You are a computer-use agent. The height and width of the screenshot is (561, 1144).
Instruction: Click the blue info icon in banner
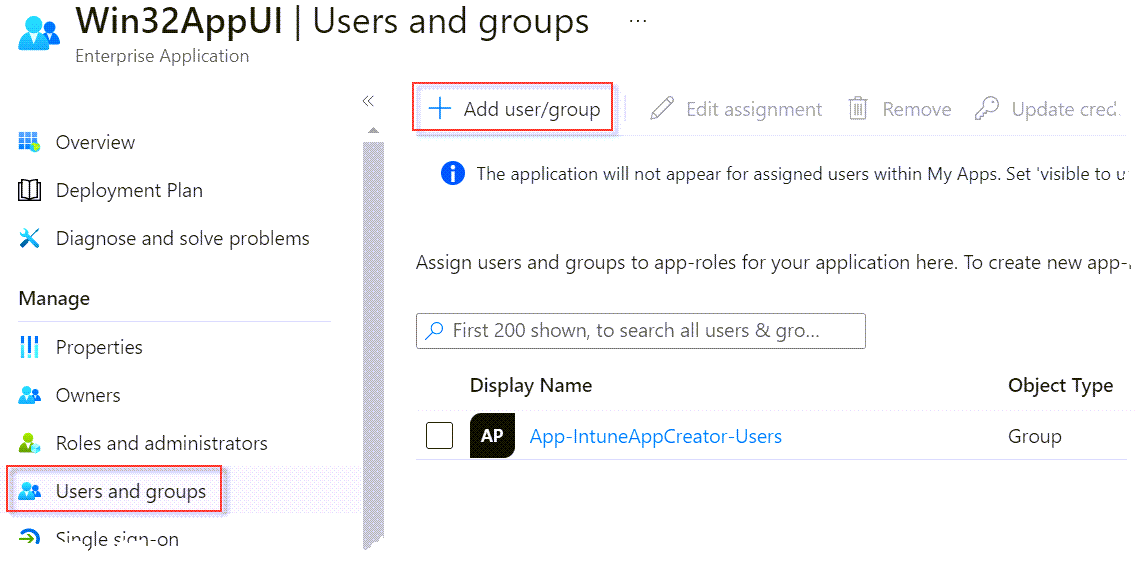452,173
